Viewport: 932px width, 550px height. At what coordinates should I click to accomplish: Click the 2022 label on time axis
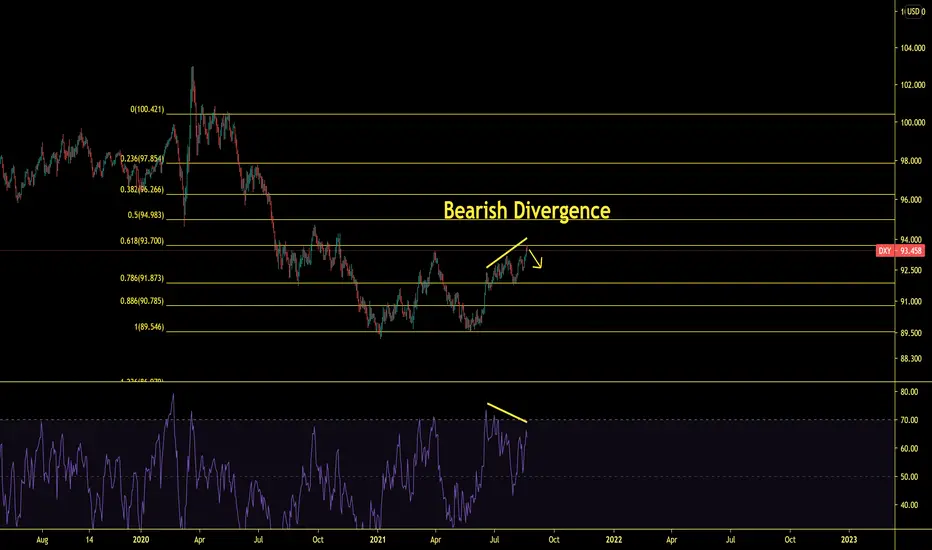coord(613,540)
